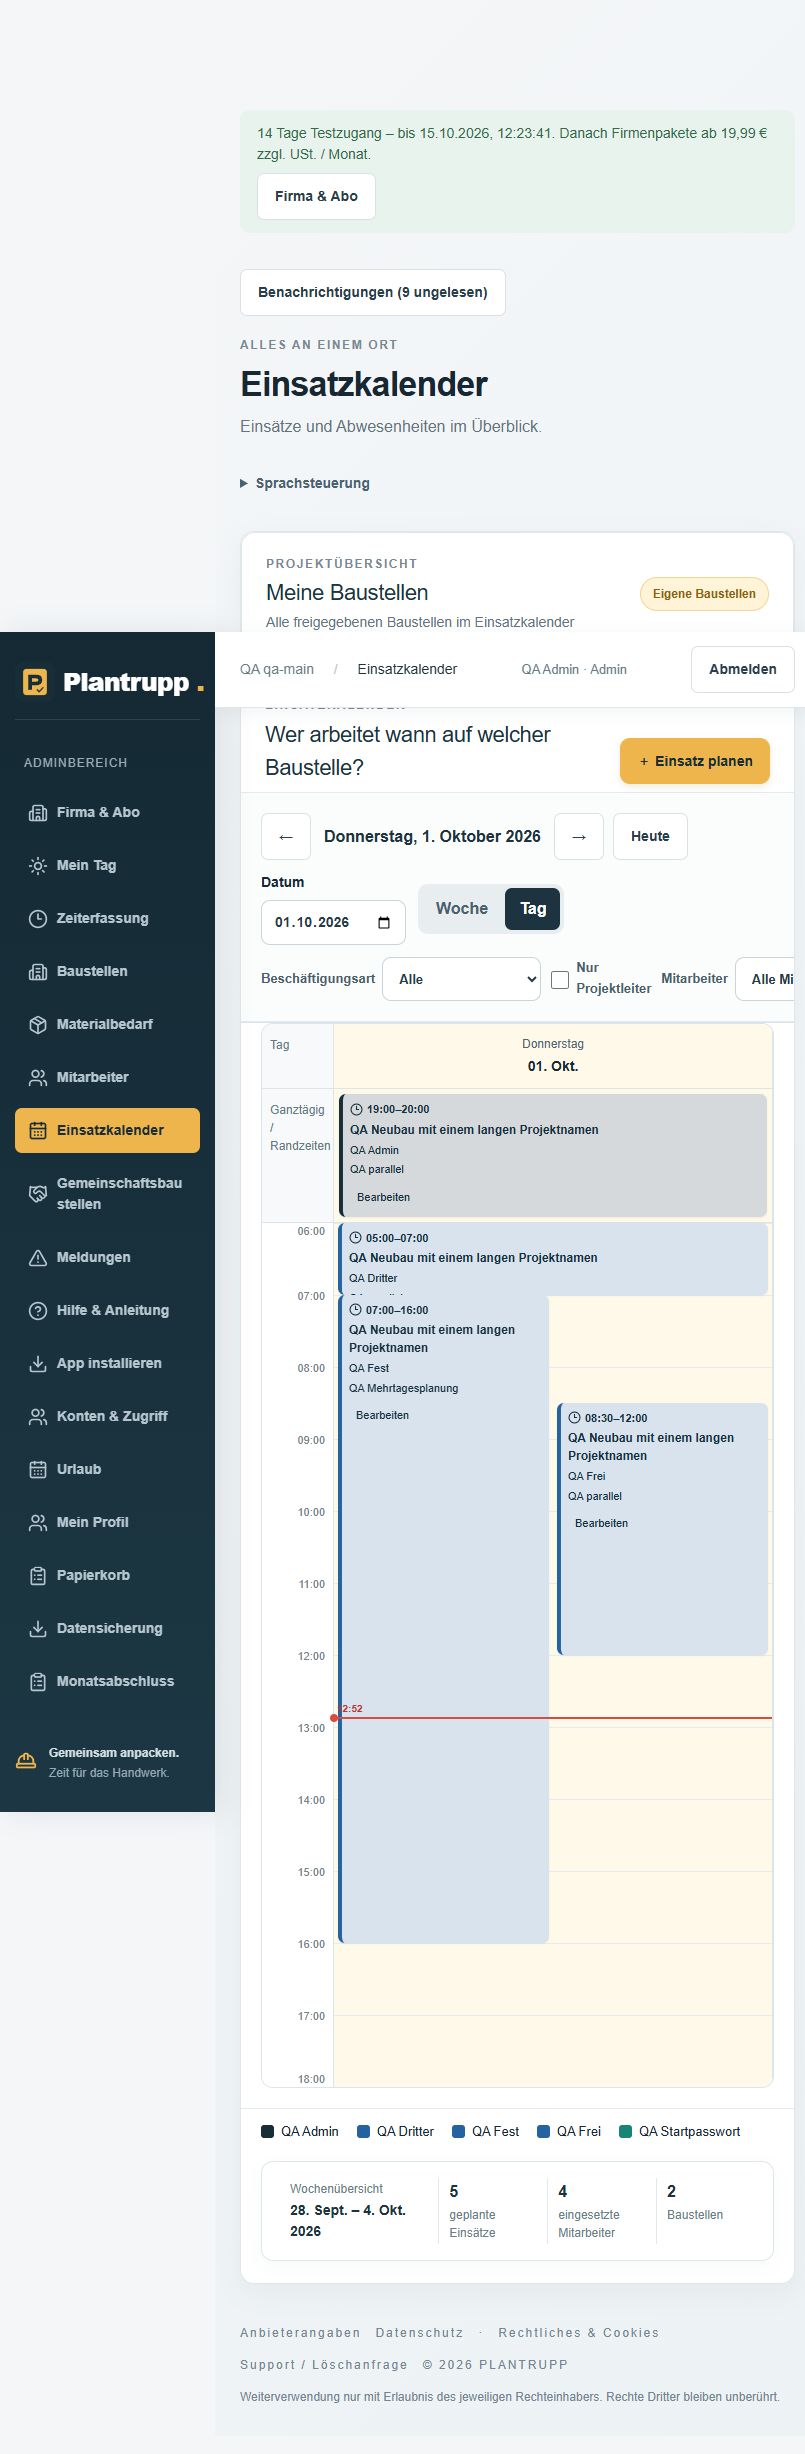The image size is (805, 2454).
Task: Expand the Sprachsteuerung section
Action: 305,484
